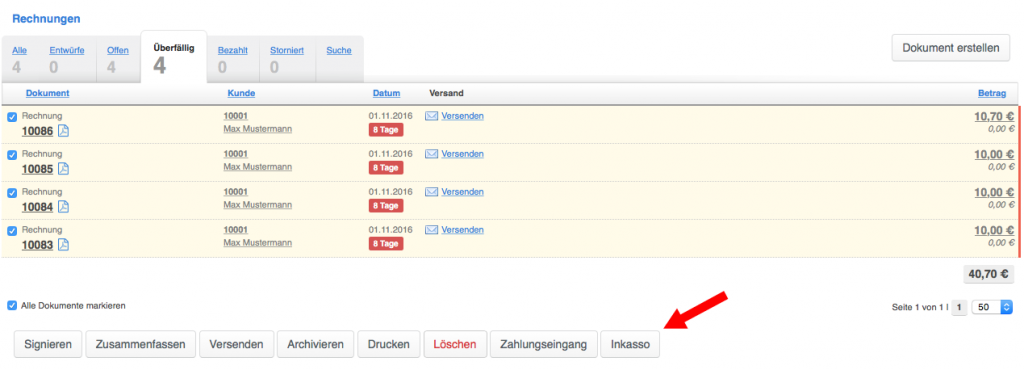
Task: Click Dokument erstellen button
Action: point(951,48)
